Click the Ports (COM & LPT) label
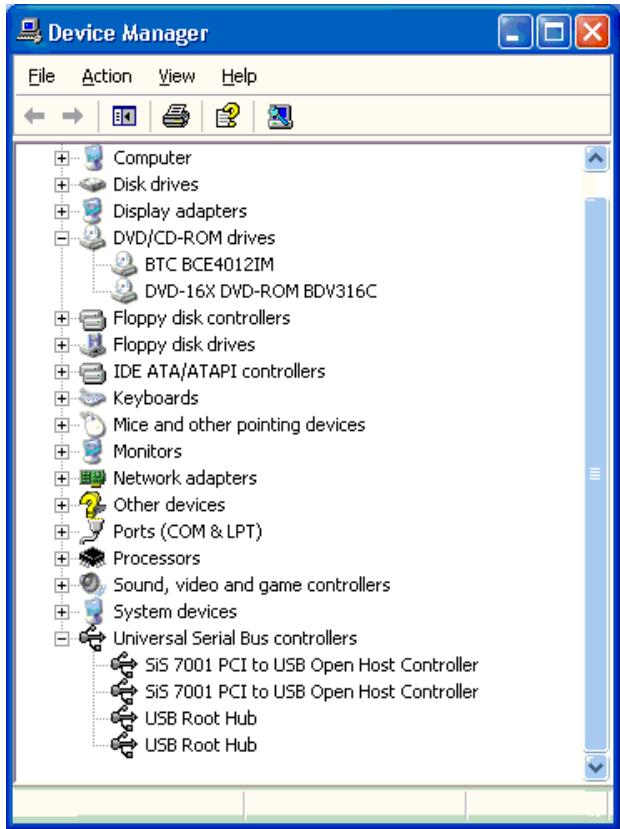 [x=188, y=532]
